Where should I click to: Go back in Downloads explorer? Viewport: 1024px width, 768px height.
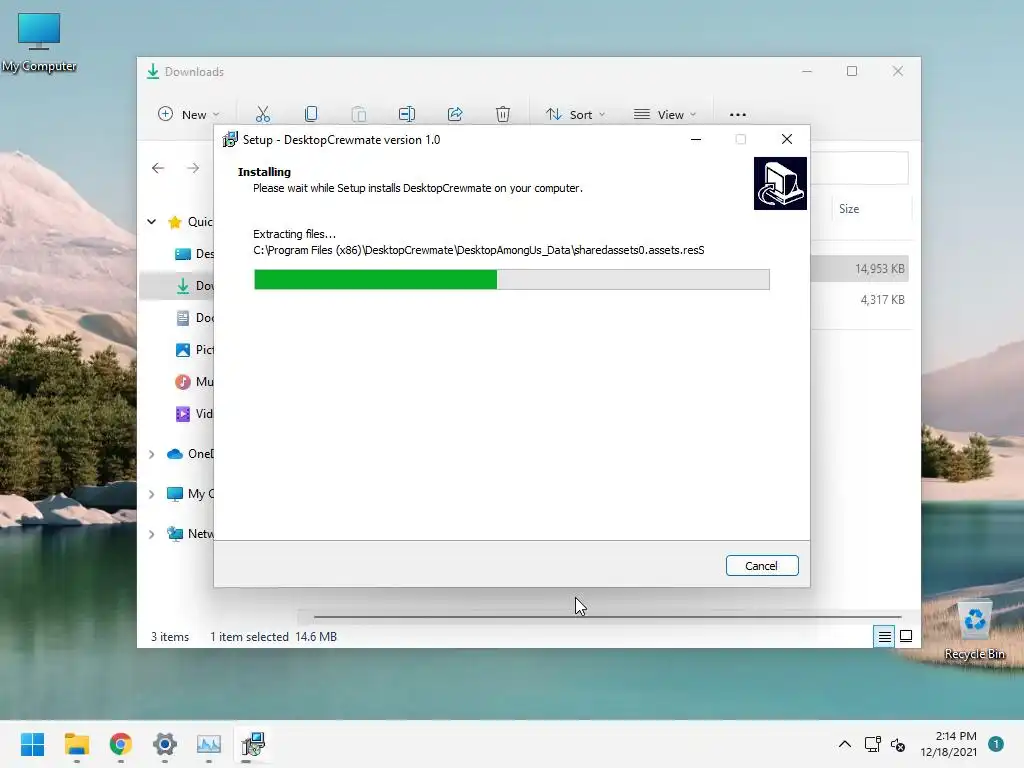[158, 168]
